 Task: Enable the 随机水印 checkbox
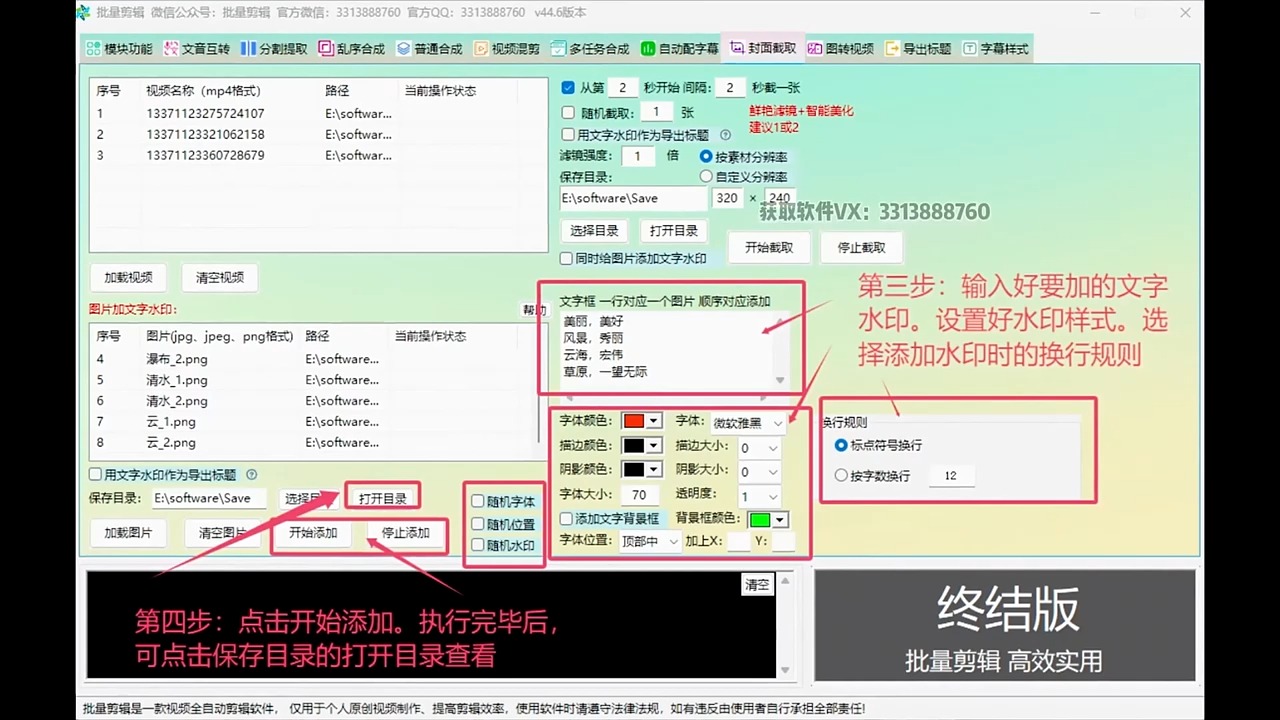tap(478, 546)
